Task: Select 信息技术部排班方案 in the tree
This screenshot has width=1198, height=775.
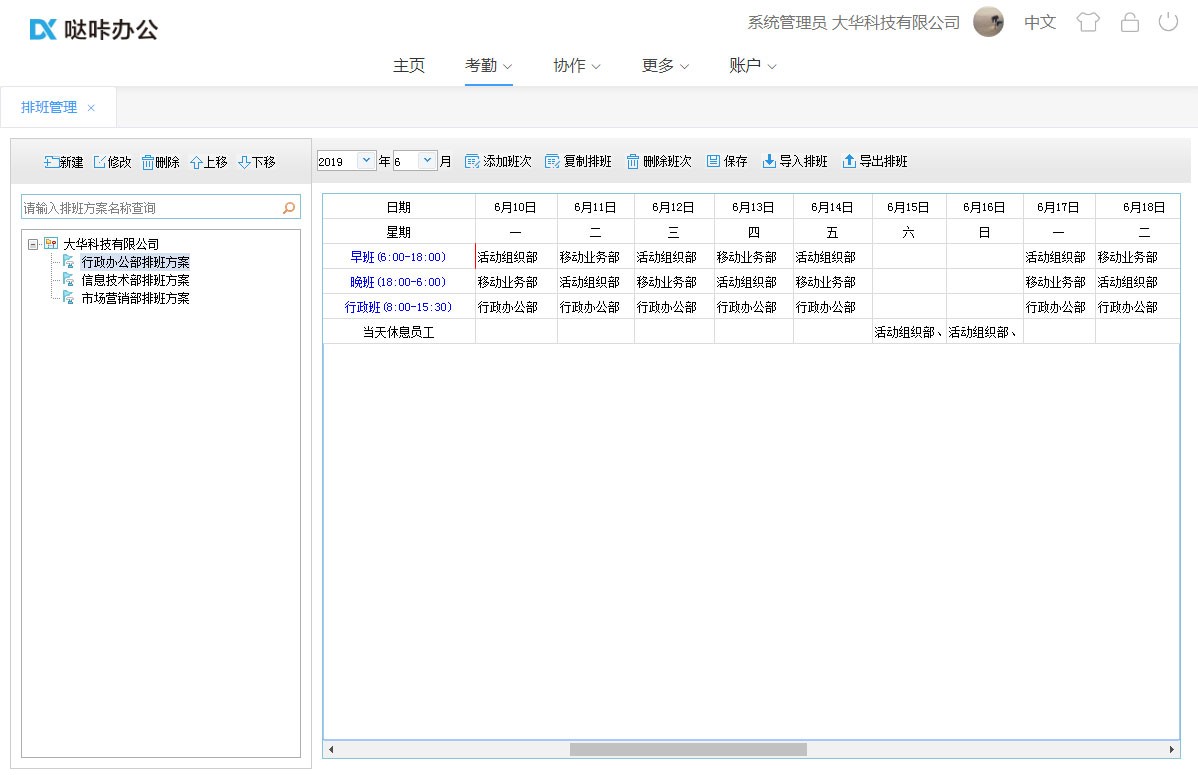Action: pos(135,280)
